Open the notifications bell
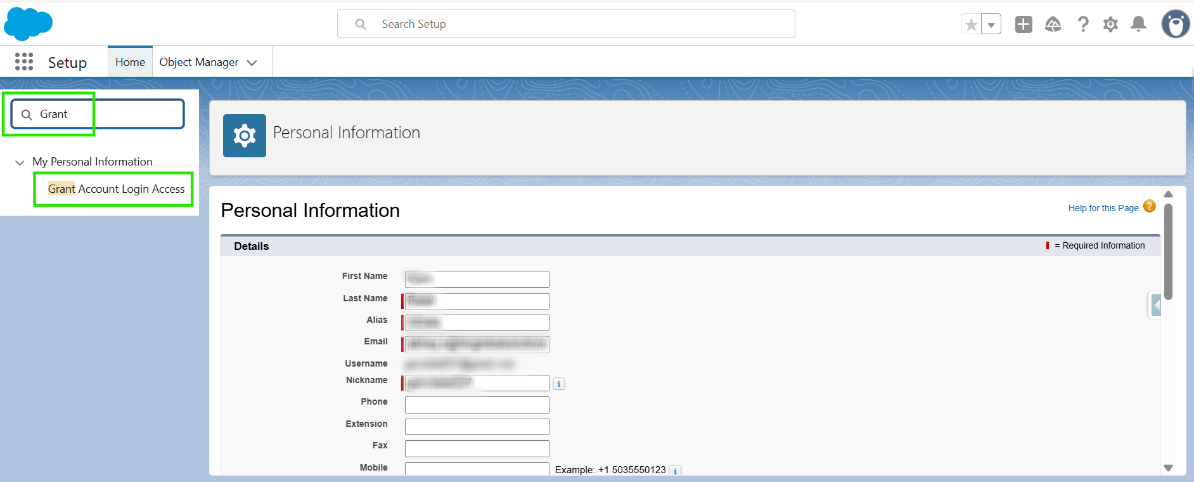 pos(1138,24)
